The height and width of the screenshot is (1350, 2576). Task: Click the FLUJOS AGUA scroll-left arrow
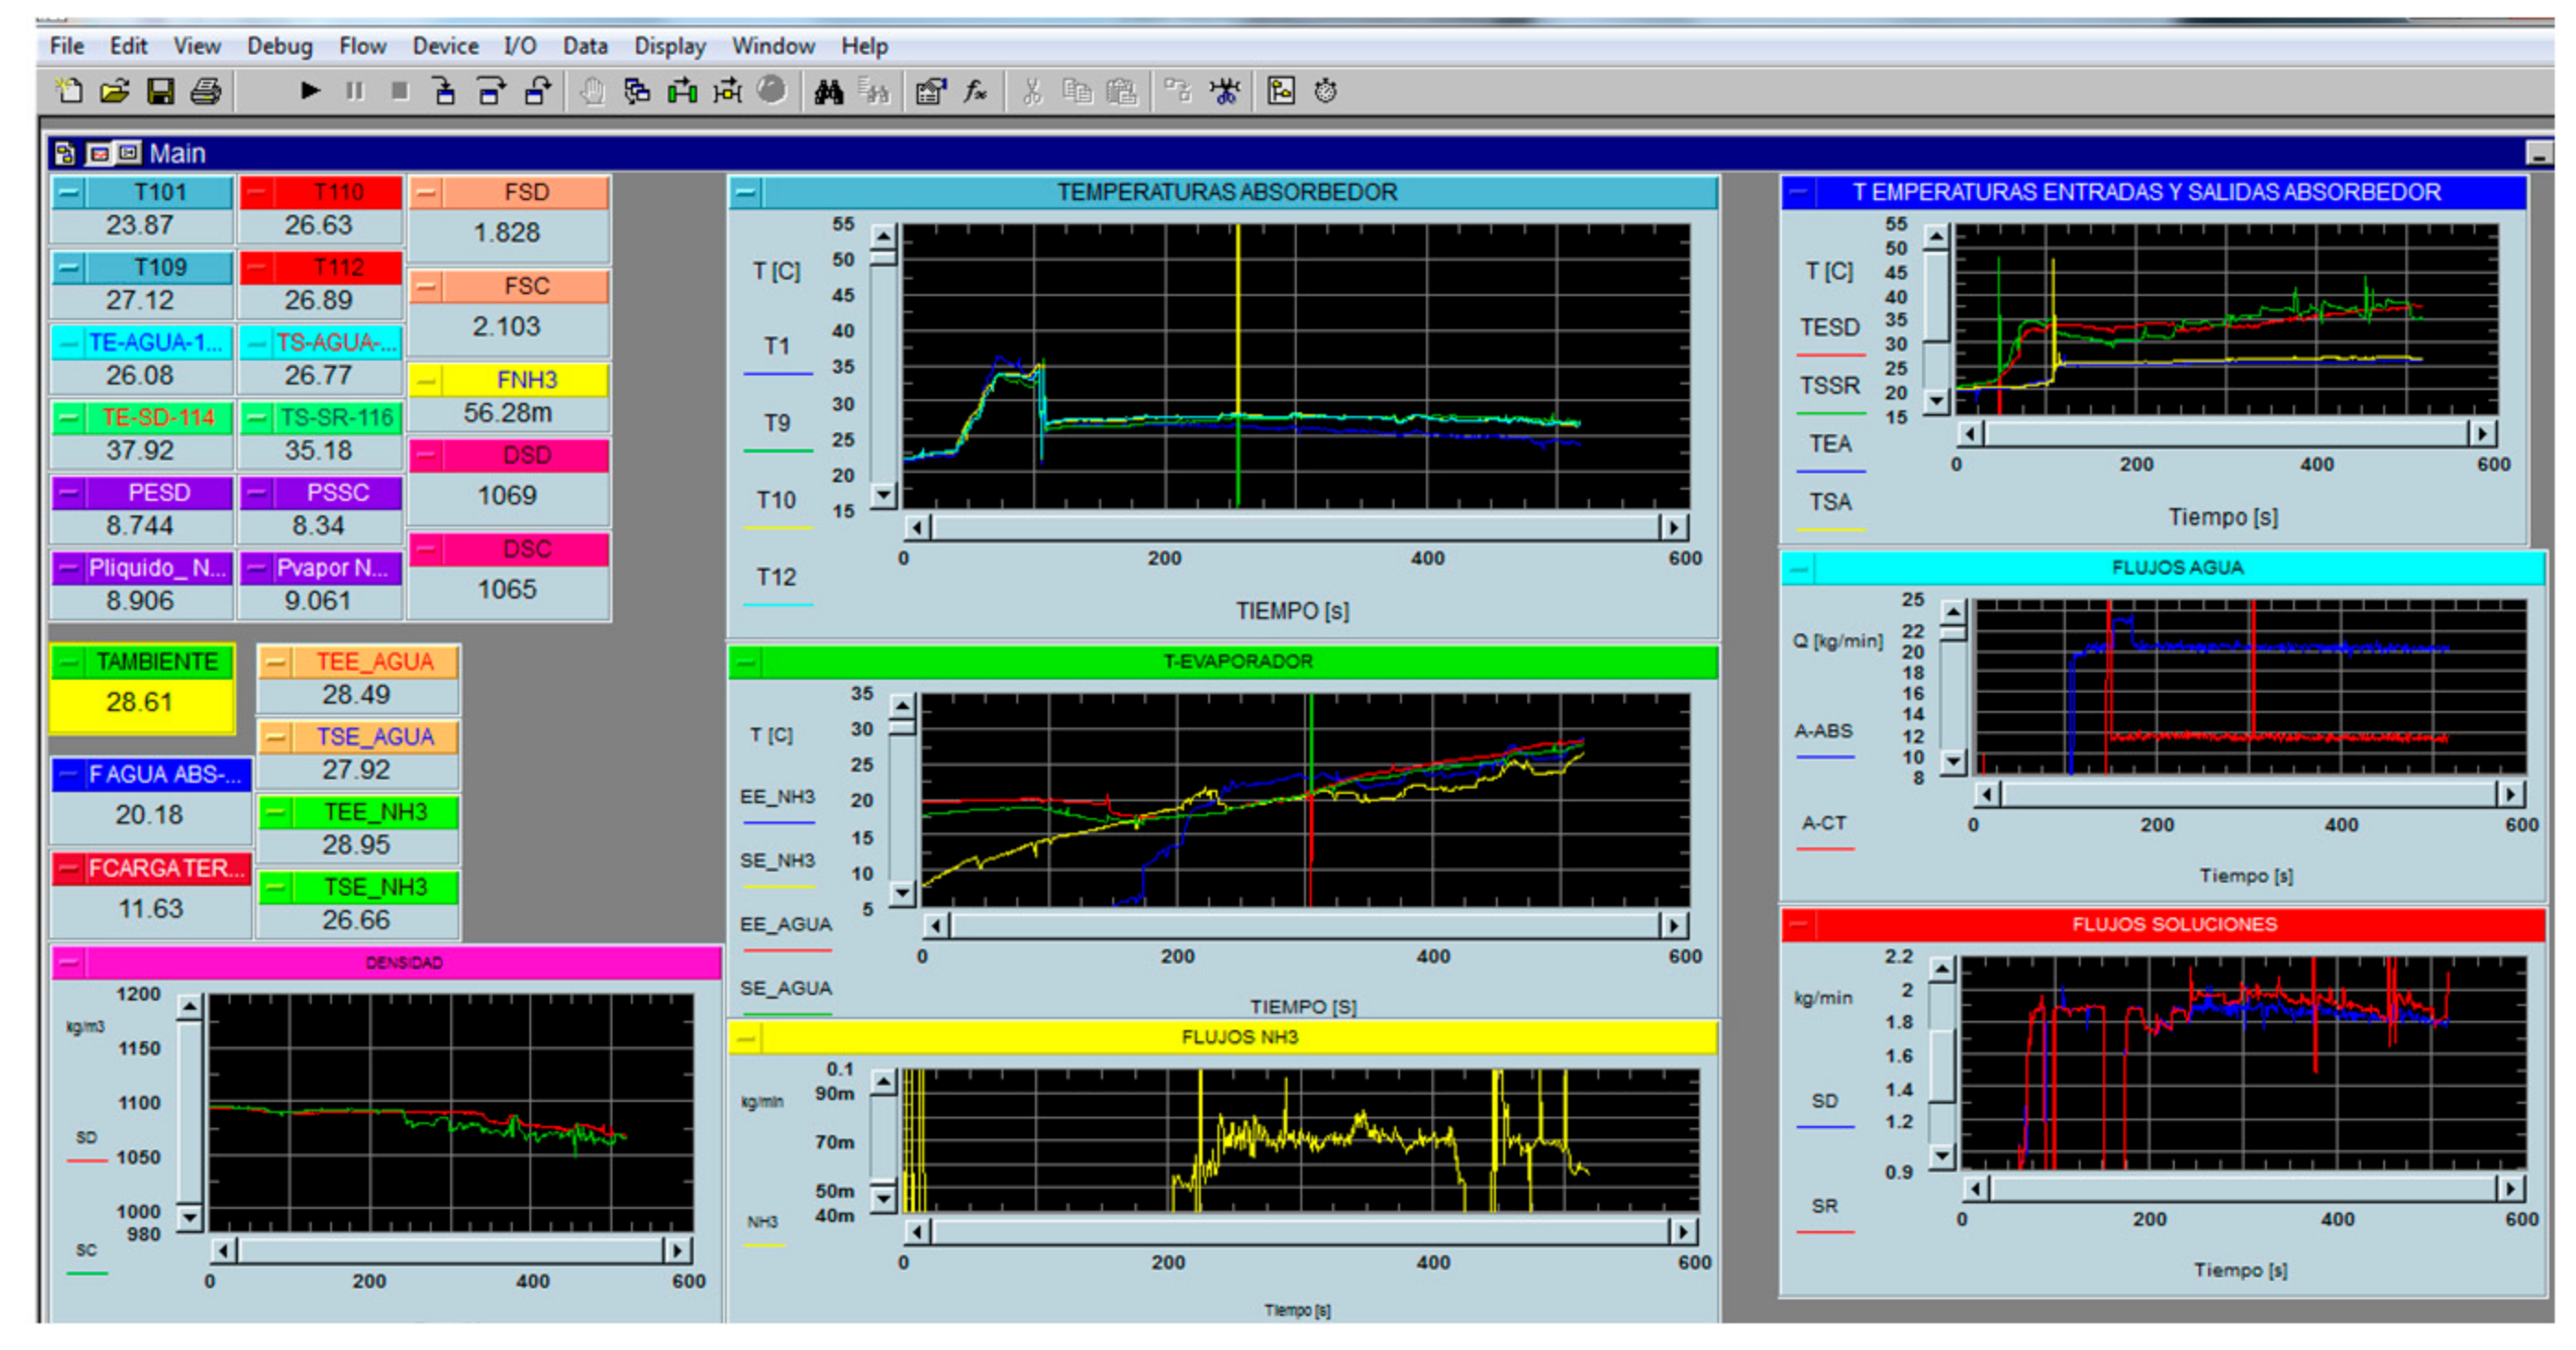1988,794
